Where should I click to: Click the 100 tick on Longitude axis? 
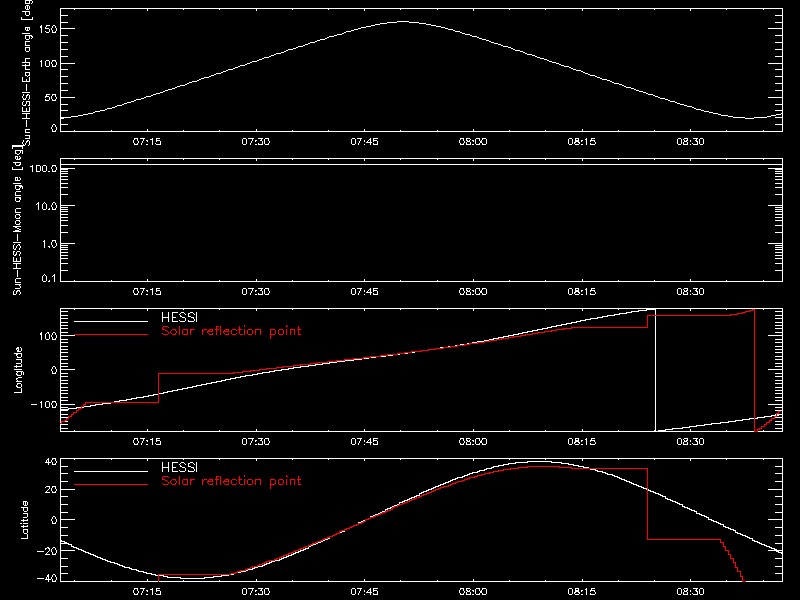click(48, 336)
